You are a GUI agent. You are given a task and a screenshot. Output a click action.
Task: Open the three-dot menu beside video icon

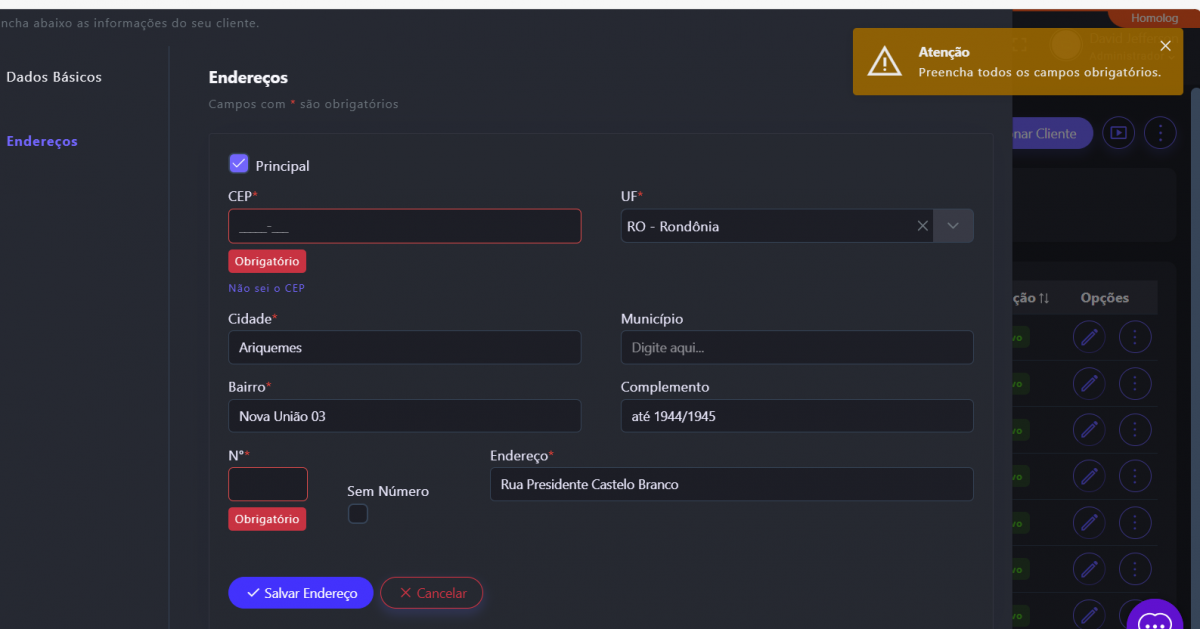1160,133
